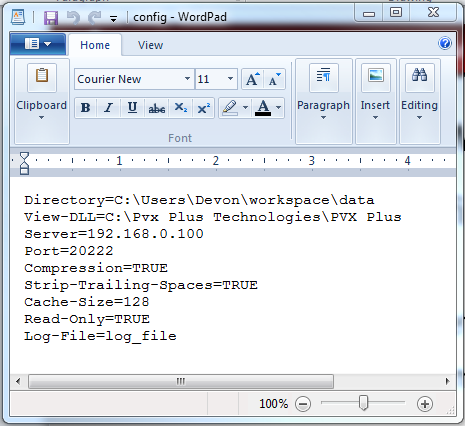Open WordPad Help with question mark icon

pyautogui.click(x=445, y=43)
